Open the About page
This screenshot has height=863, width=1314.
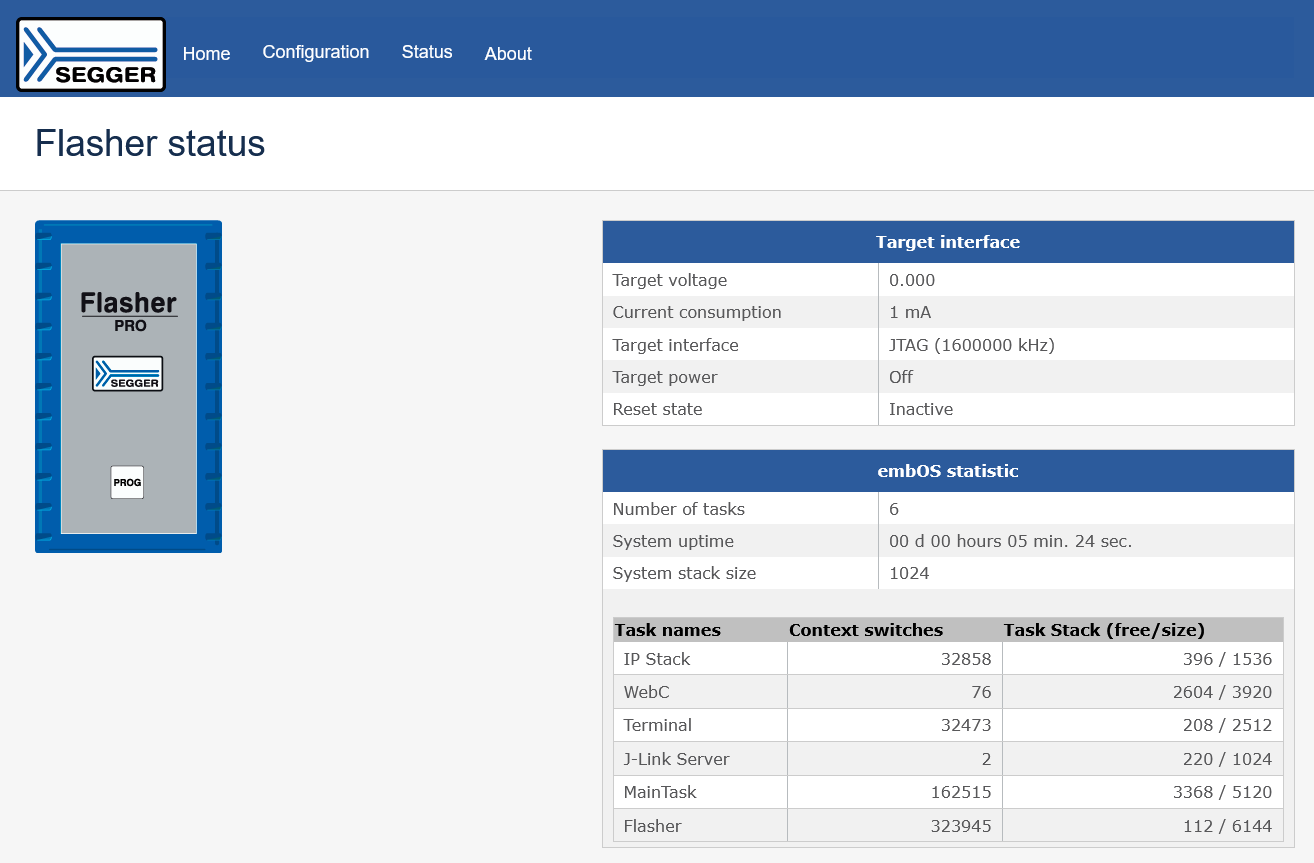pos(508,54)
